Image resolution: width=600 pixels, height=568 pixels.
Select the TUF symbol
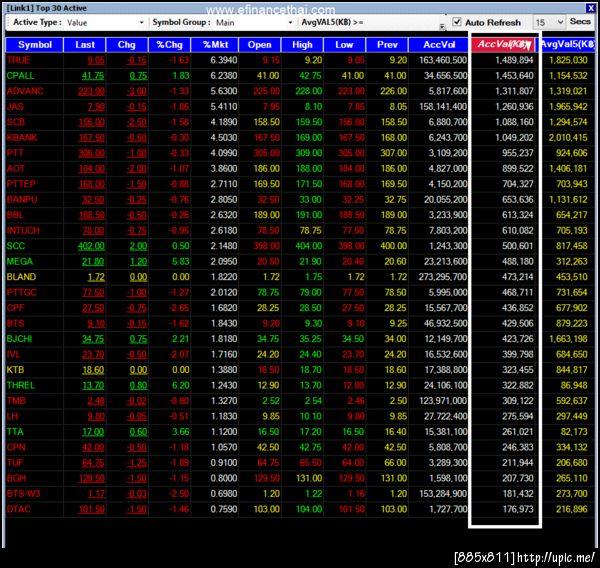tap(15, 463)
